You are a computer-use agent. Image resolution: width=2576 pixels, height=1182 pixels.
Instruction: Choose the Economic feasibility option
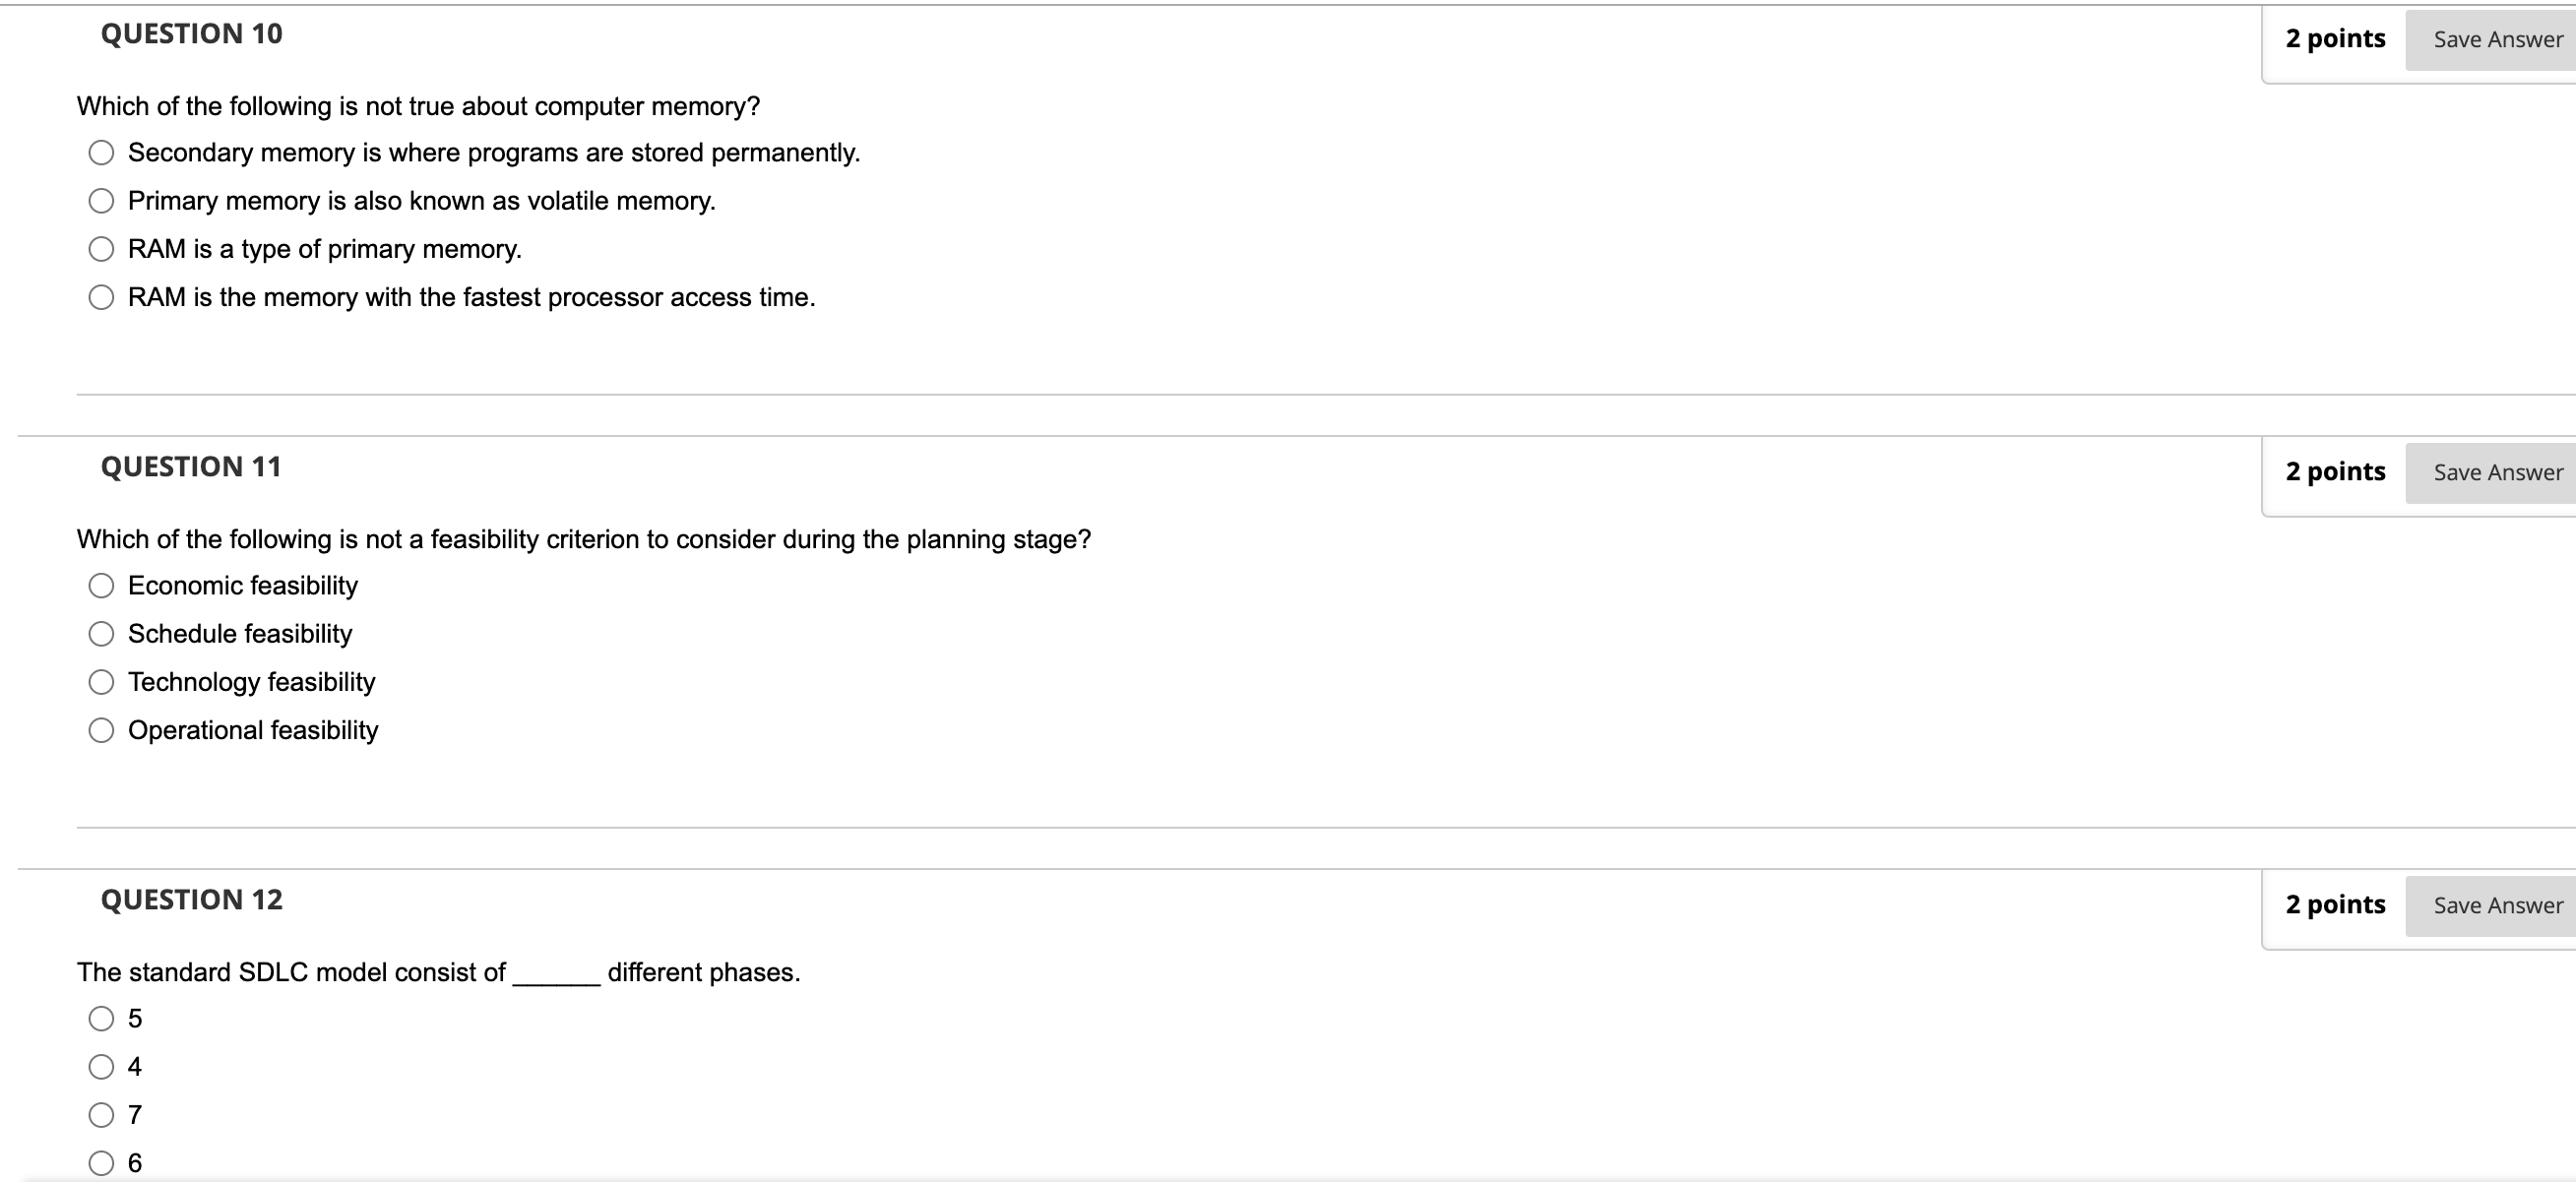[101, 586]
